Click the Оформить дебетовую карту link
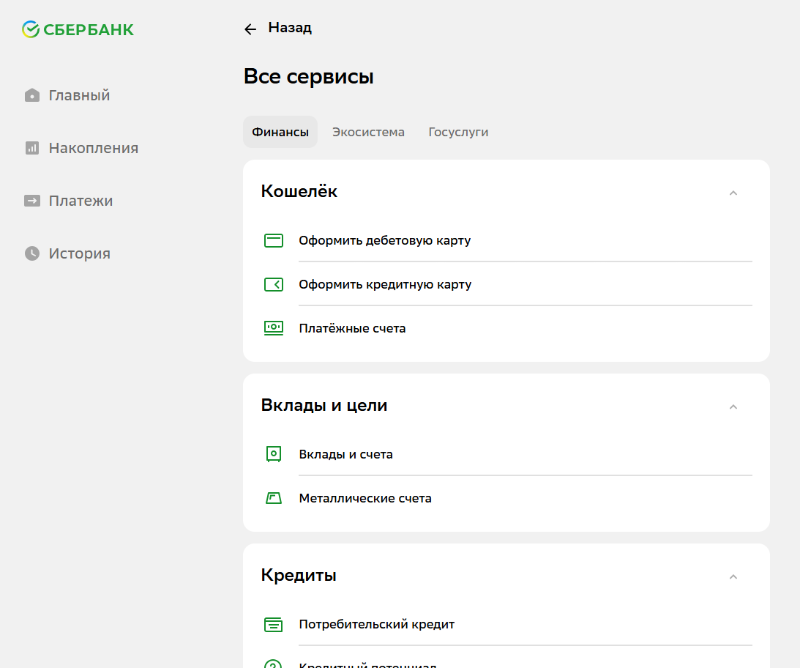The image size is (800, 668). [x=384, y=241]
